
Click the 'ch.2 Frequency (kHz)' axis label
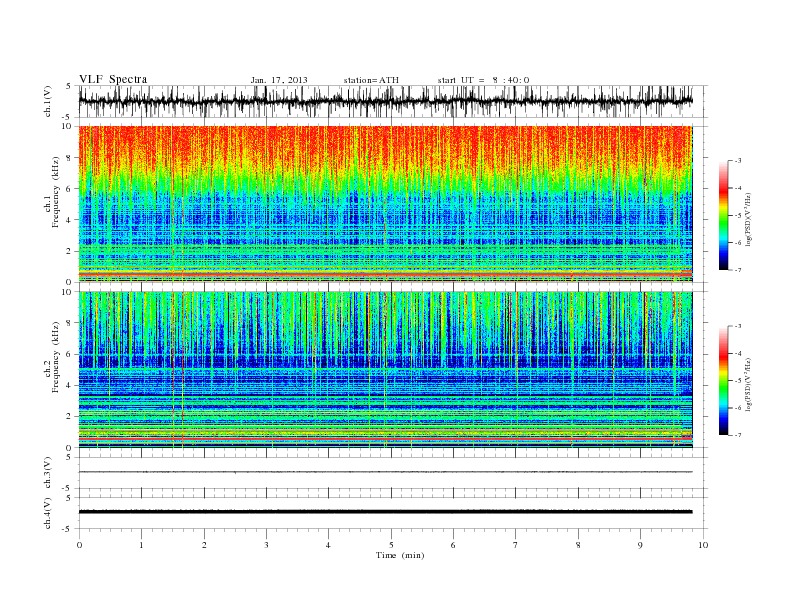point(52,356)
